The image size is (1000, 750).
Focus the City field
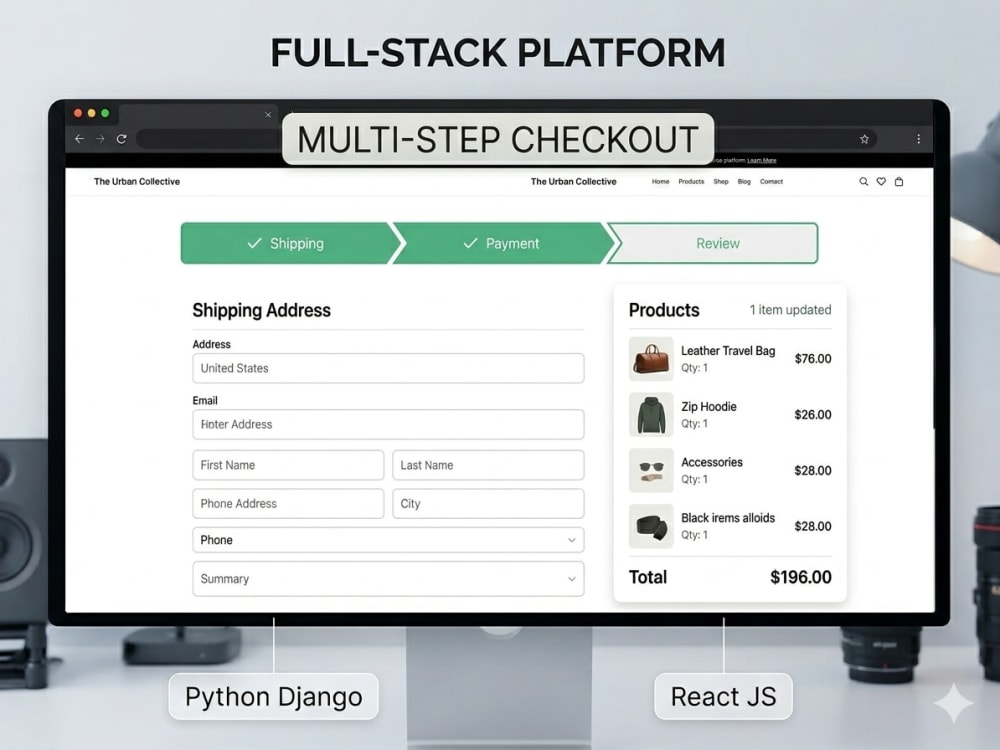tap(488, 503)
